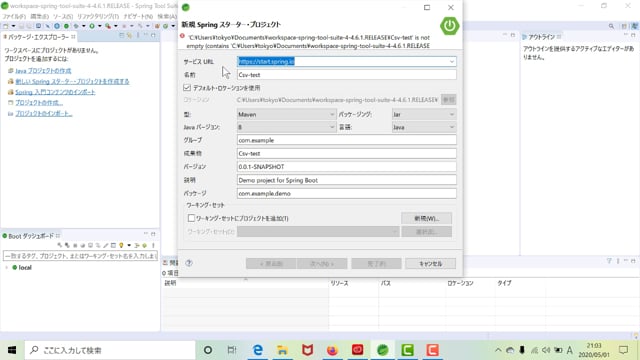Image resolution: width=640 pixels, height=360 pixels.
Task: Click the blue circular icon in main toolbar
Action: tap(57, 26)
